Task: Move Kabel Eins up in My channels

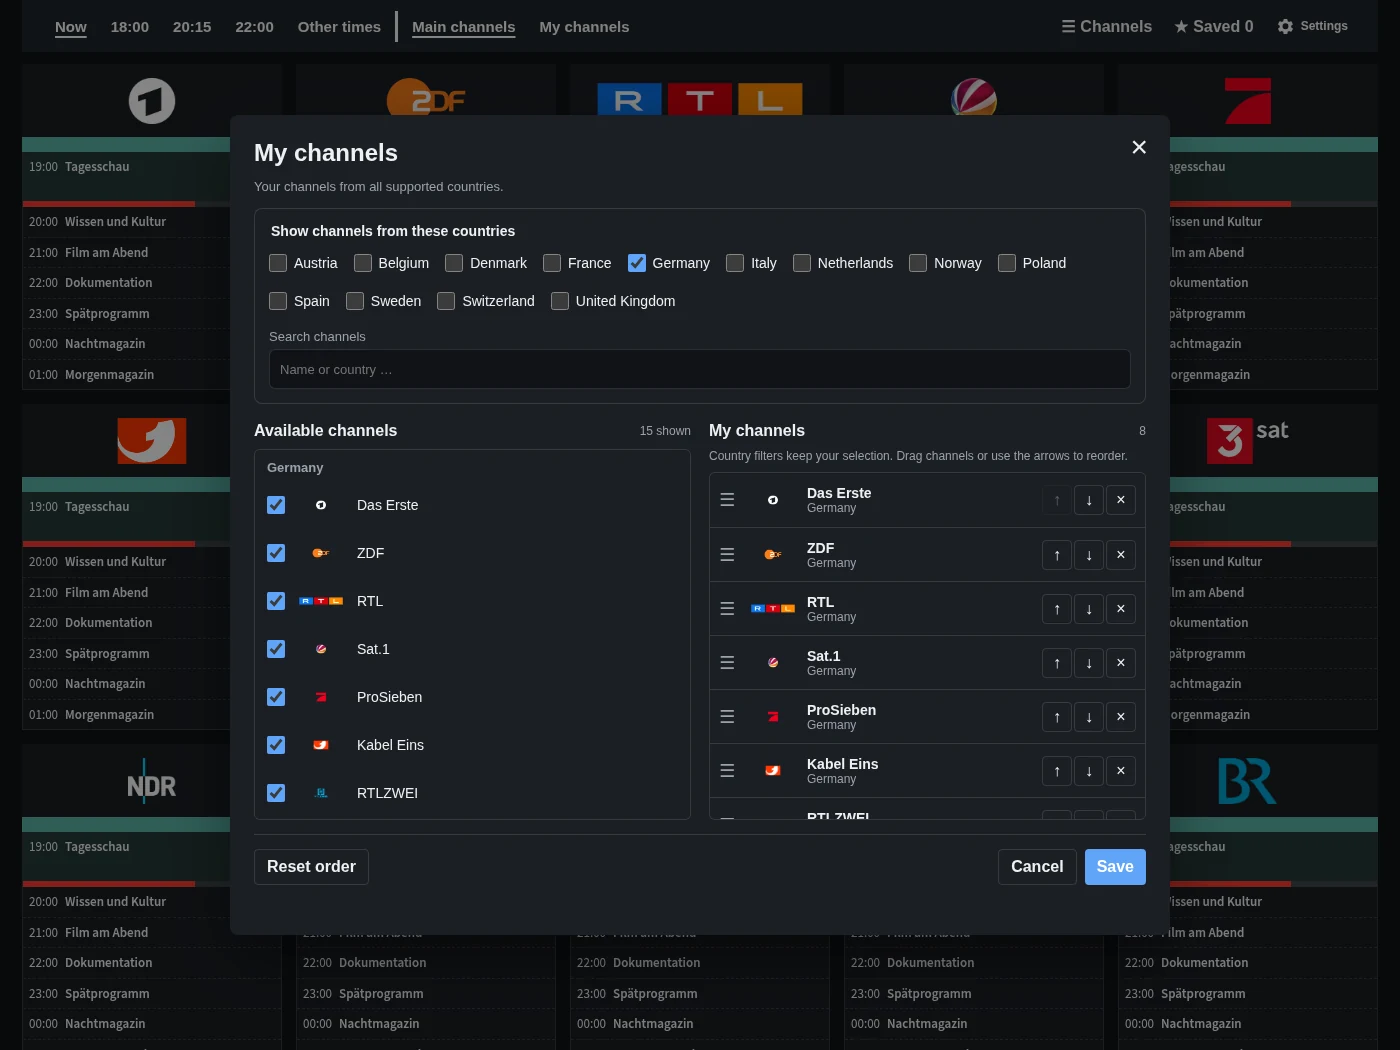Action: pos(1057,771)
